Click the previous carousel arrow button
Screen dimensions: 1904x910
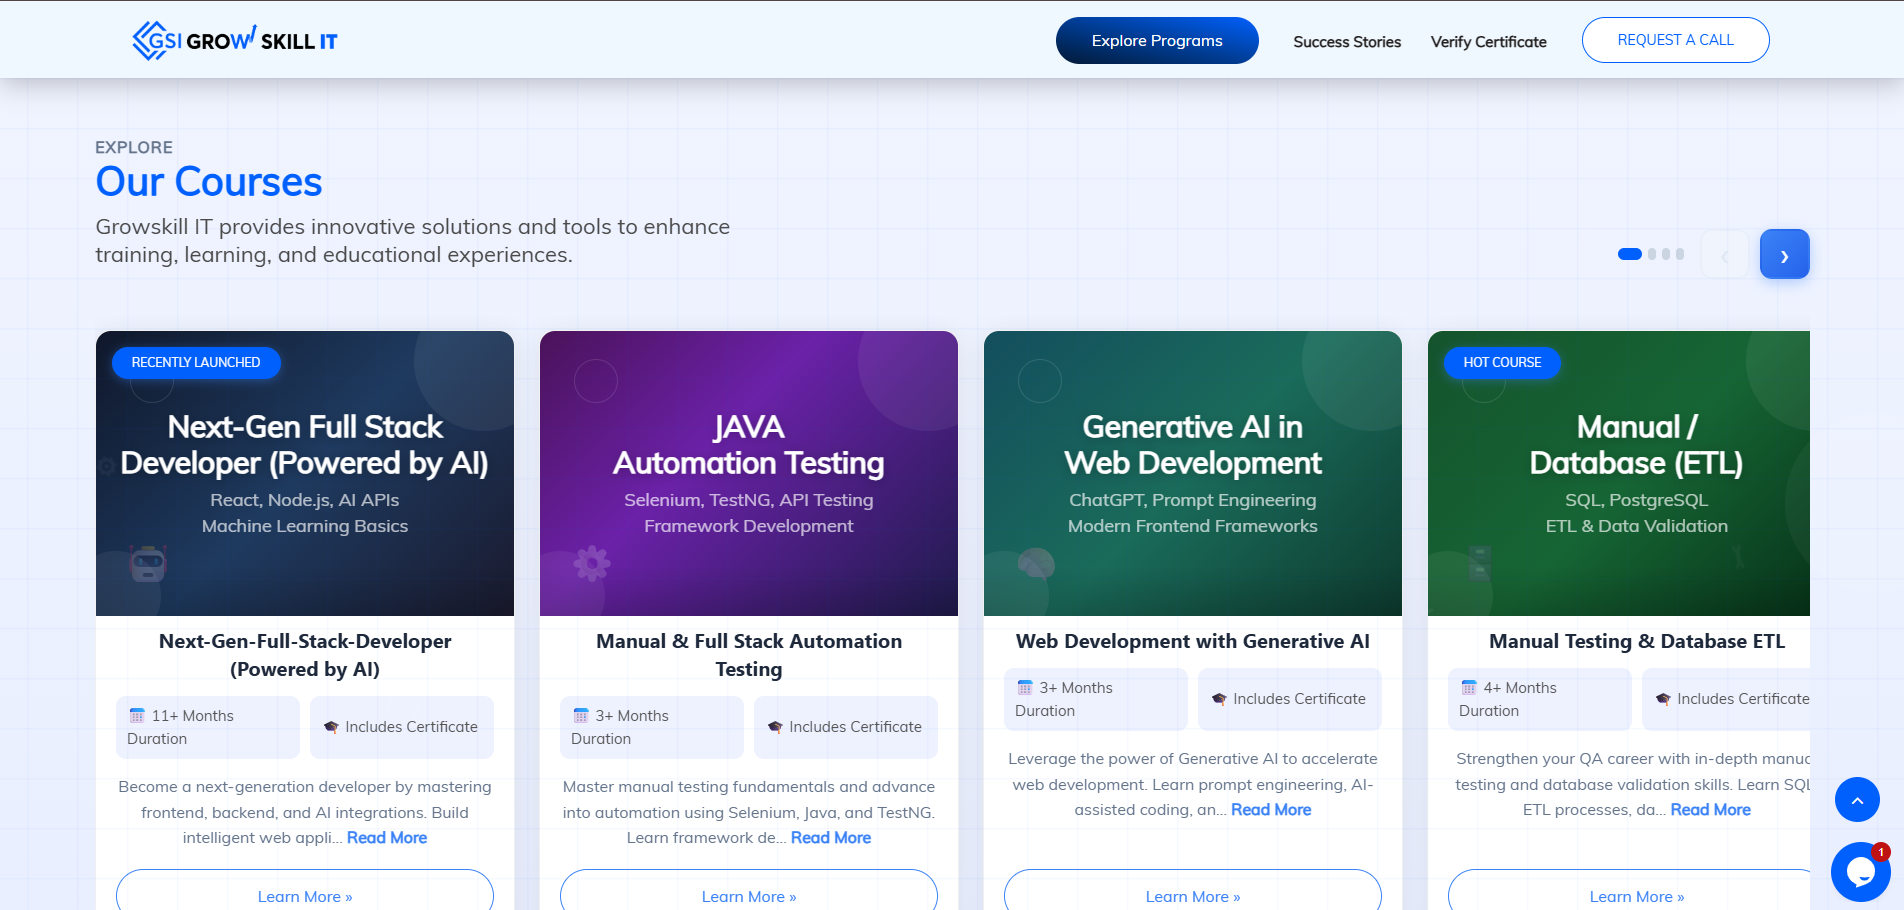pos(1724,254)
